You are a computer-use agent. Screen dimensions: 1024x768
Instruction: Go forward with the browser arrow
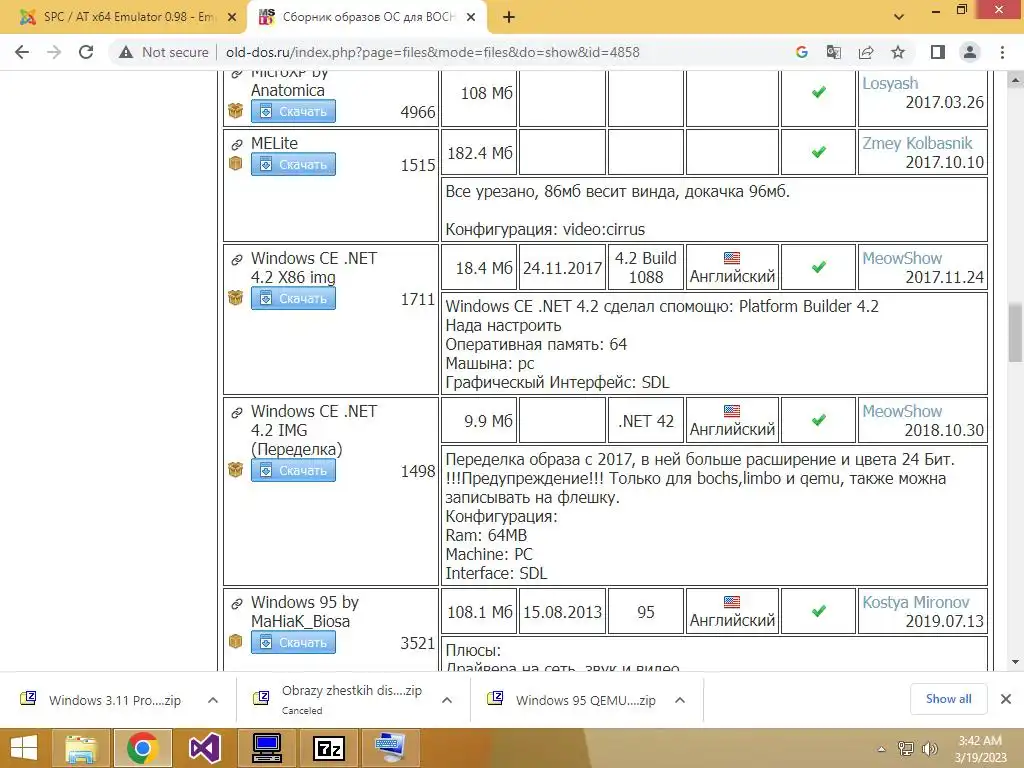click(x=54, y=52)
